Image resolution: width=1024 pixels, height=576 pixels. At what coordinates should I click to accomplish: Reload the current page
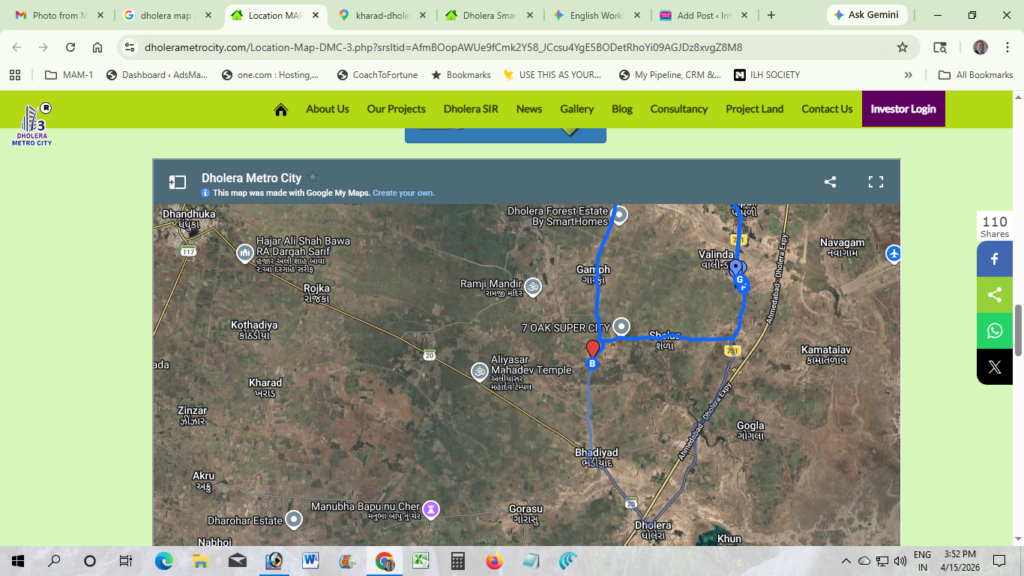pos(70,47)
